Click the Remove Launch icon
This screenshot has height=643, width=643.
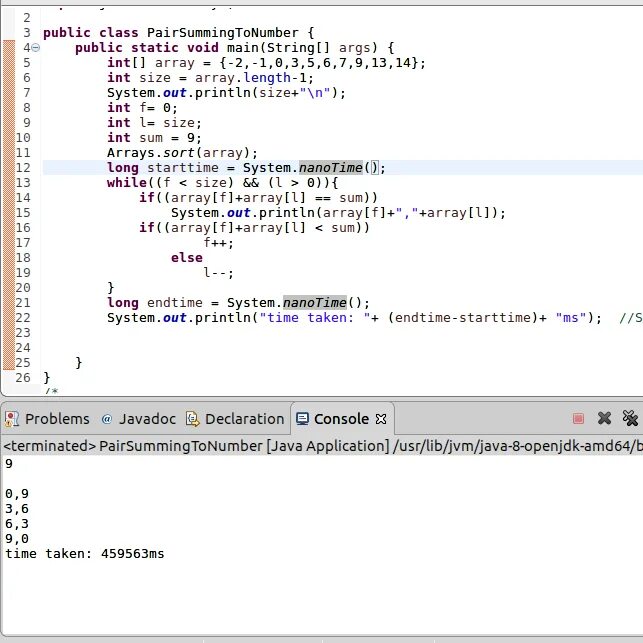coord(604,418)
